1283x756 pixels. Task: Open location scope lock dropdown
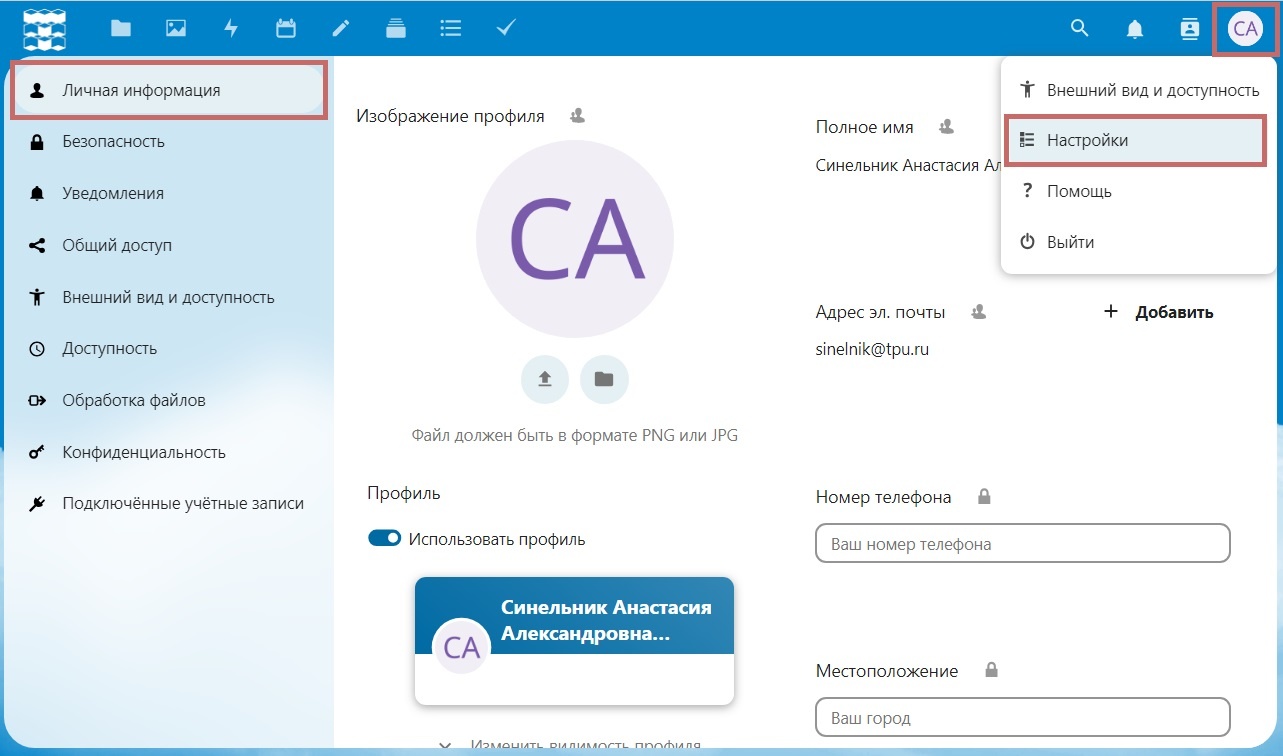[991, 670]
